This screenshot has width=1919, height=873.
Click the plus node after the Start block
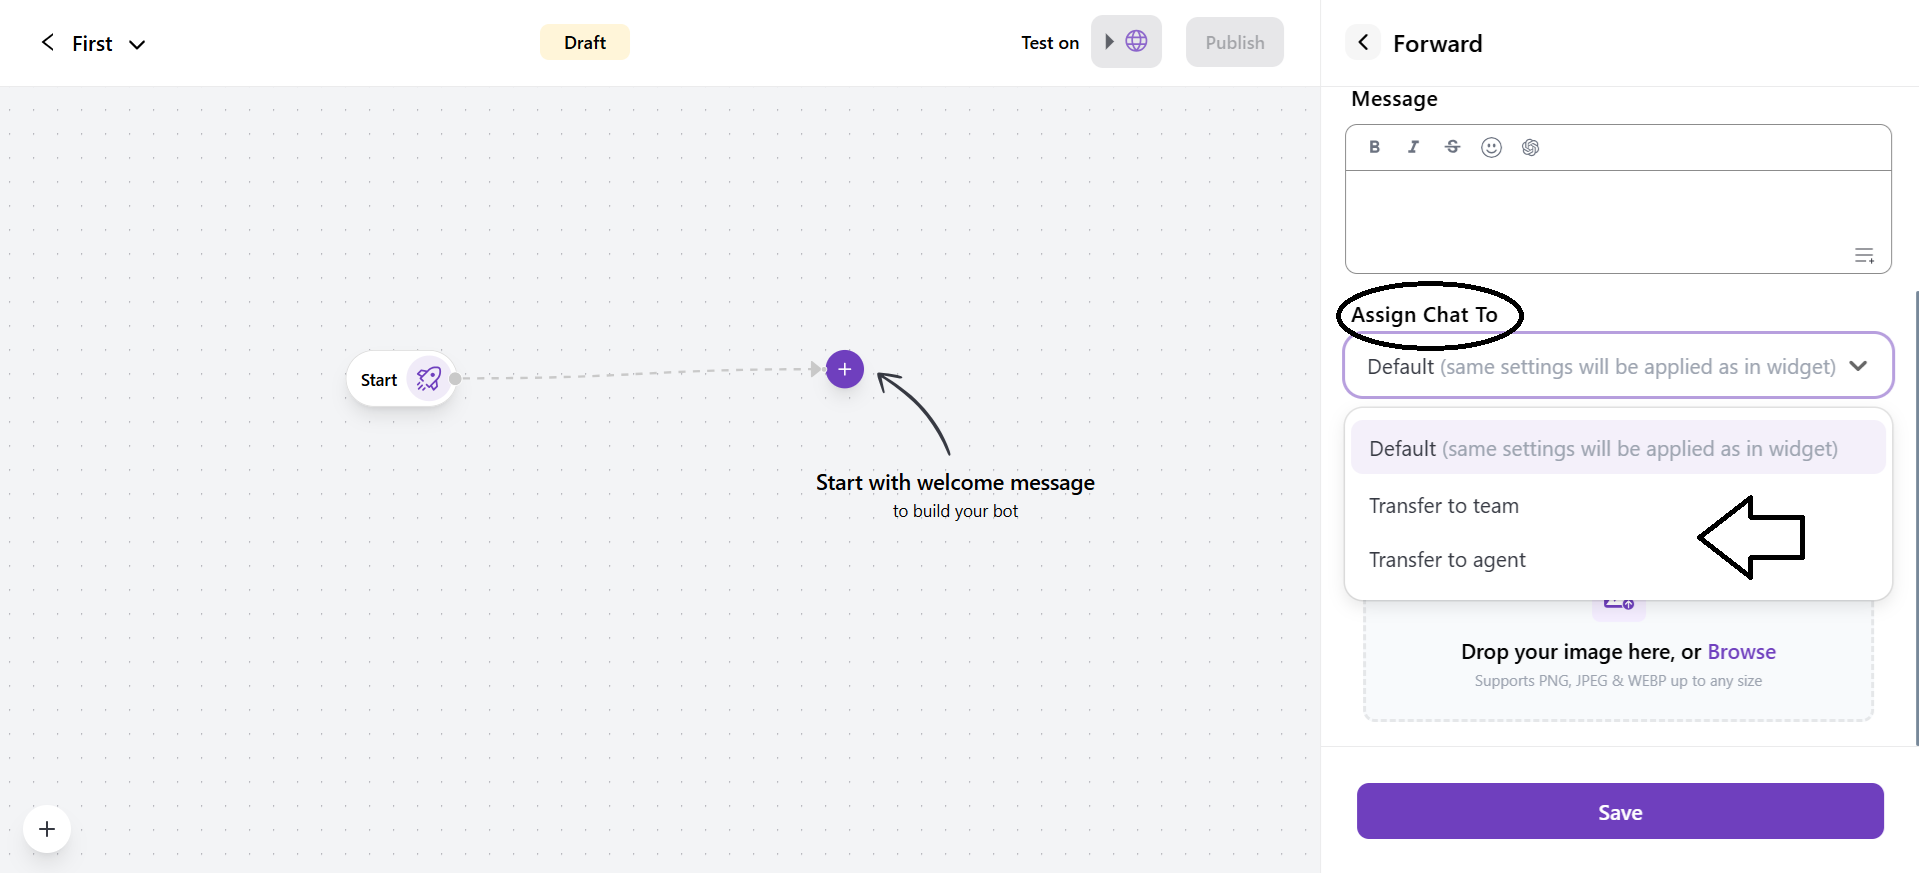click(x=843, y=369)
